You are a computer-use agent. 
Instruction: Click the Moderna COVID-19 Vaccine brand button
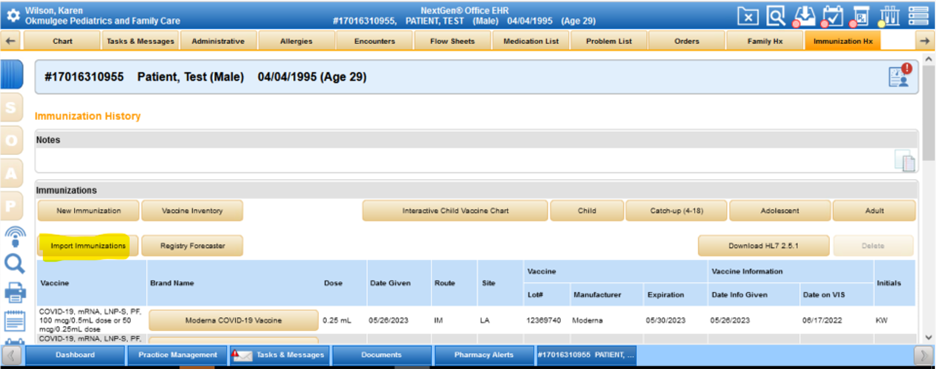click(x=233, y=321)
